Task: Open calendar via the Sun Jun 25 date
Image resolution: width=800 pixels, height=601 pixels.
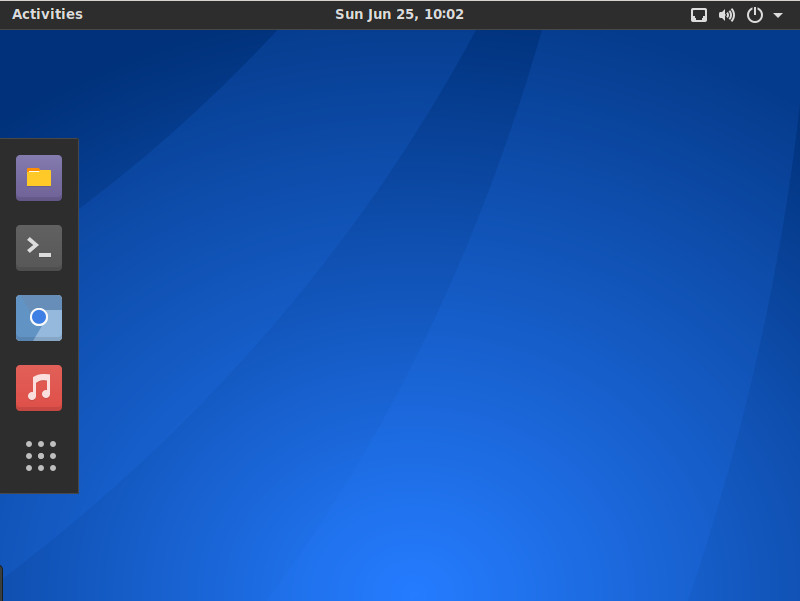Action: click(x=377, y=14)
